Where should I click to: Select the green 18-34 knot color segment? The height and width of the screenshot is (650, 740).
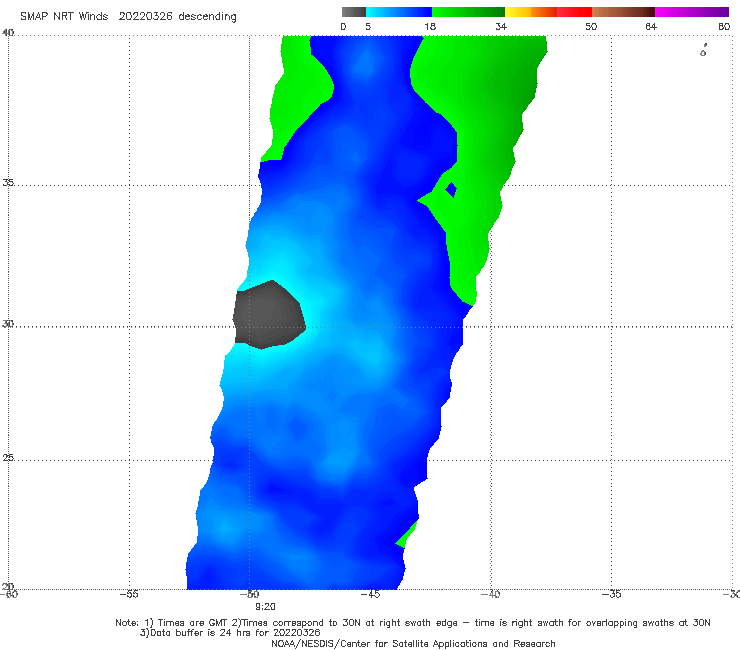(469, 12)
